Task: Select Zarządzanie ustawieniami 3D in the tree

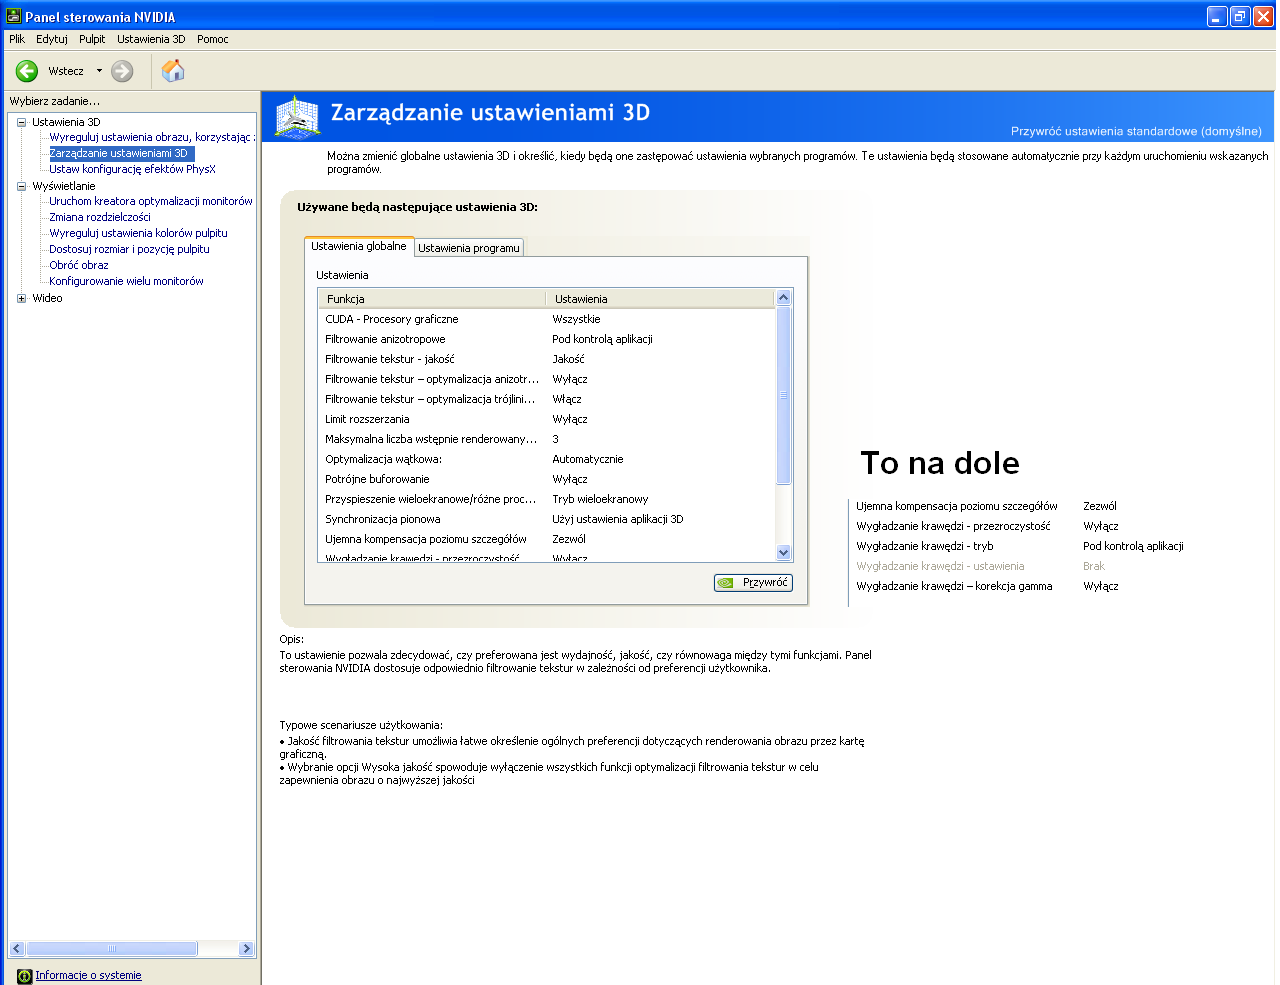Action: pyautogui.click(x=119, y=153)
